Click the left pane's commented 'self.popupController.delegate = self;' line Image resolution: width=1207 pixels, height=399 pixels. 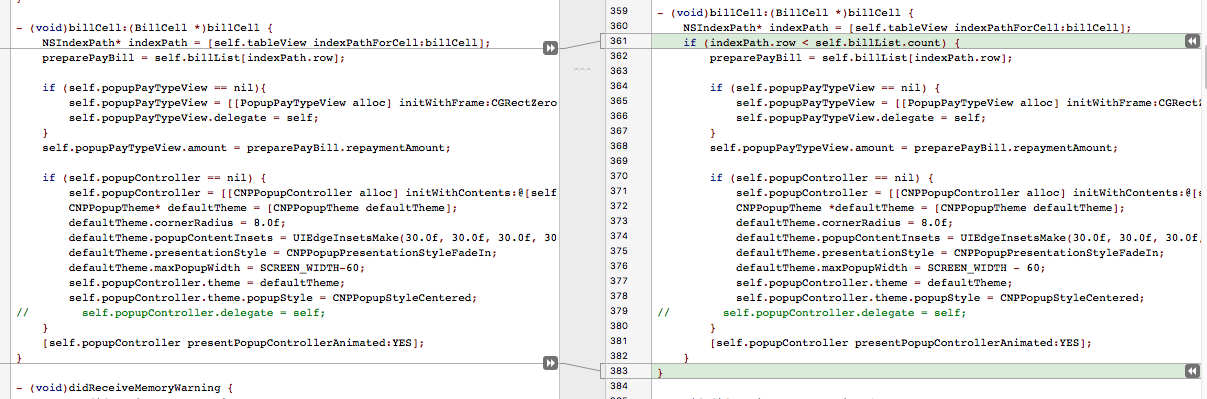(x=171, y=313)
